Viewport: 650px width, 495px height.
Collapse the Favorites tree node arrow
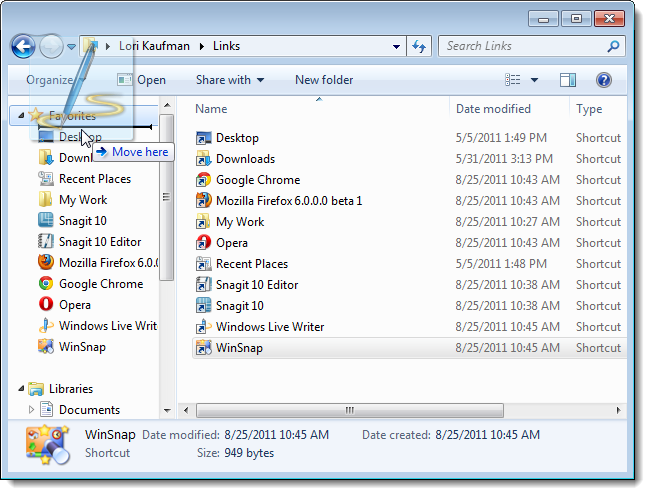coord(21,115)
